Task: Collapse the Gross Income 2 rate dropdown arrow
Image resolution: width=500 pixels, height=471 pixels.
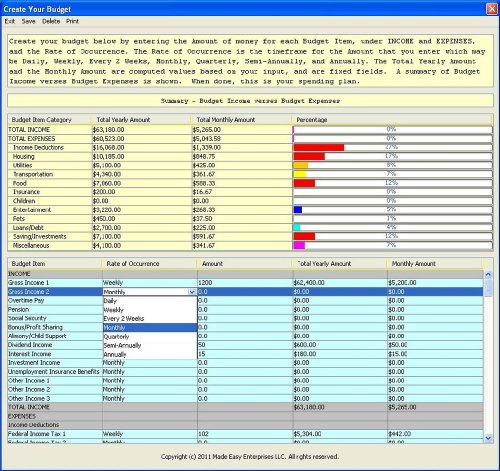Action: click(192, 292)
